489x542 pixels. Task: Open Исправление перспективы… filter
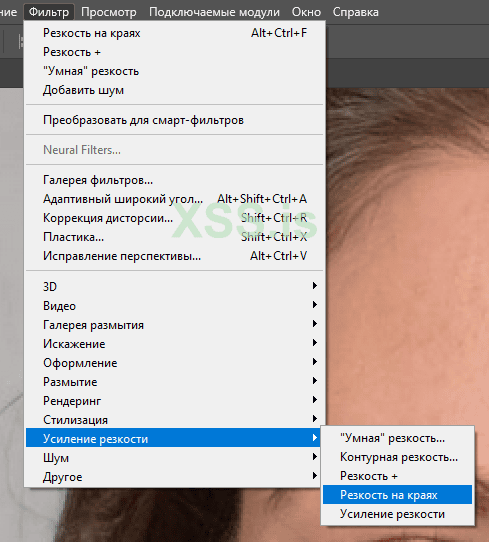tap(175, 256)
